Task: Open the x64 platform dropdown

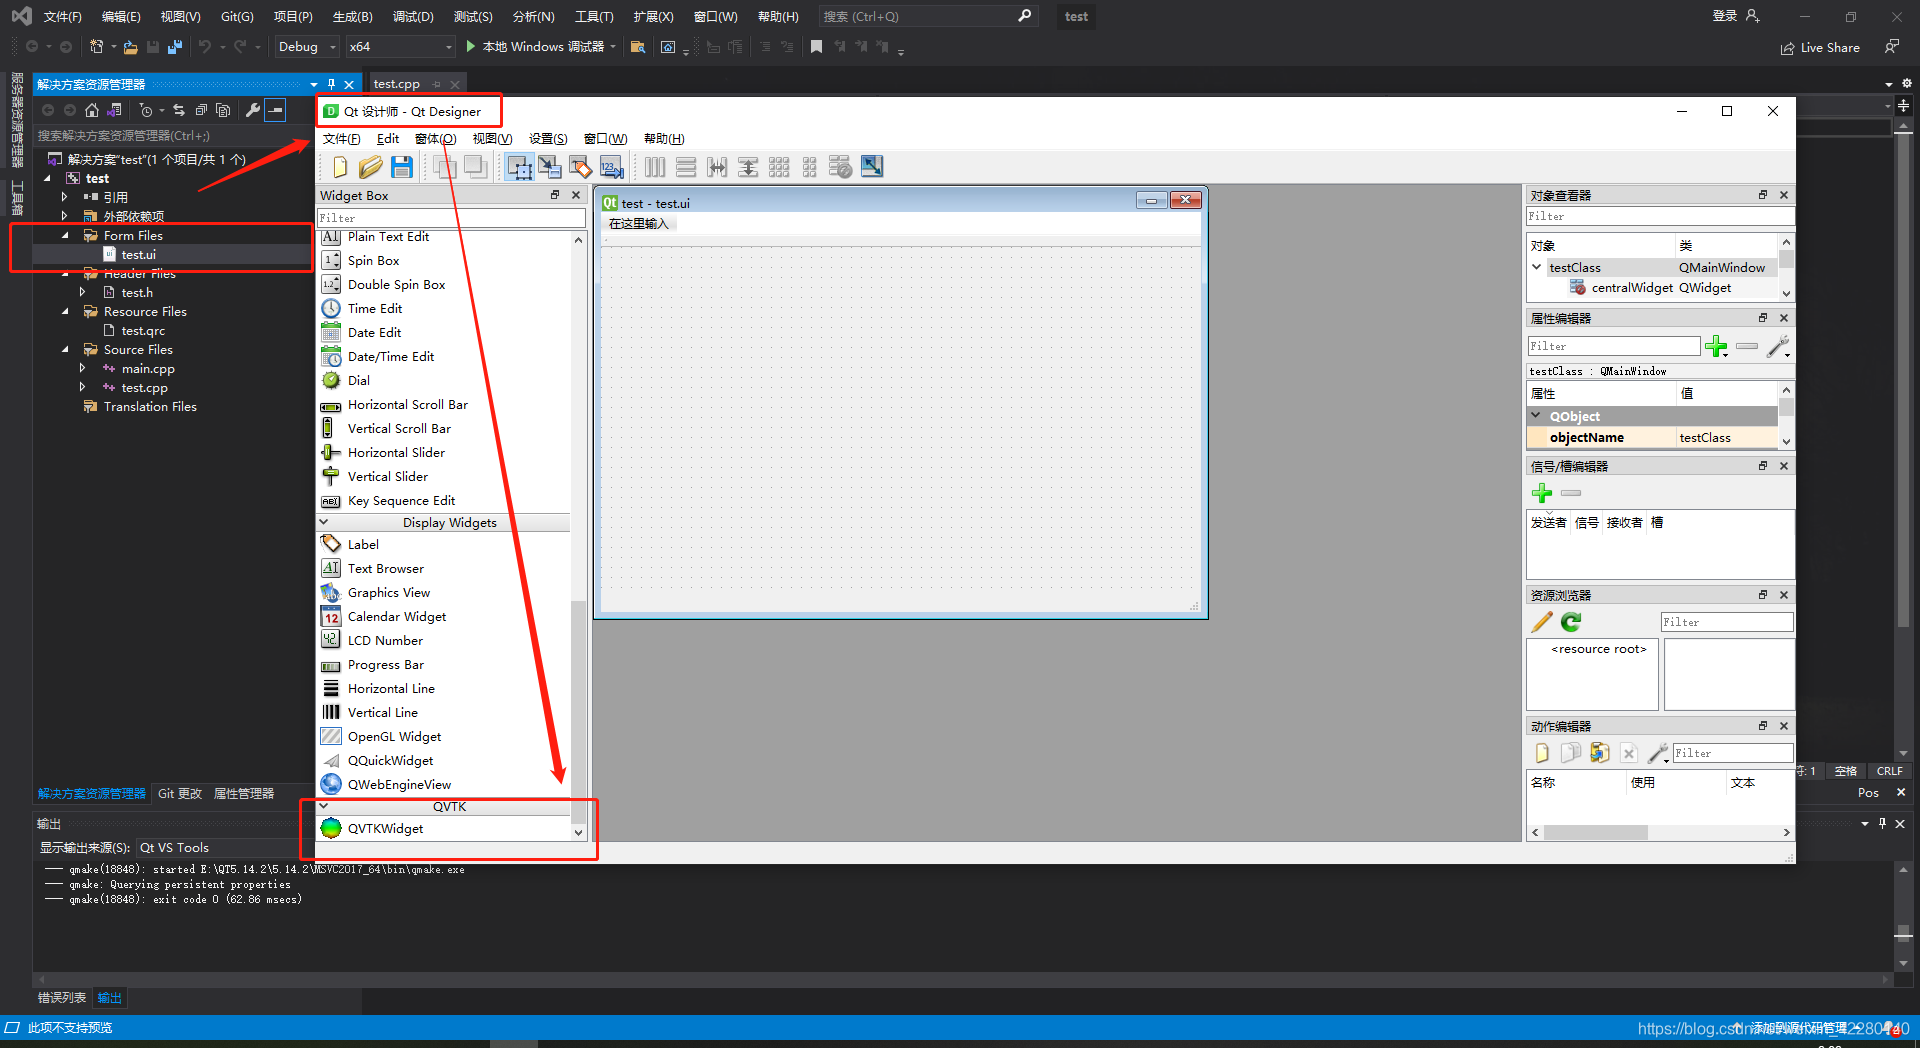Action: [400, 47]
